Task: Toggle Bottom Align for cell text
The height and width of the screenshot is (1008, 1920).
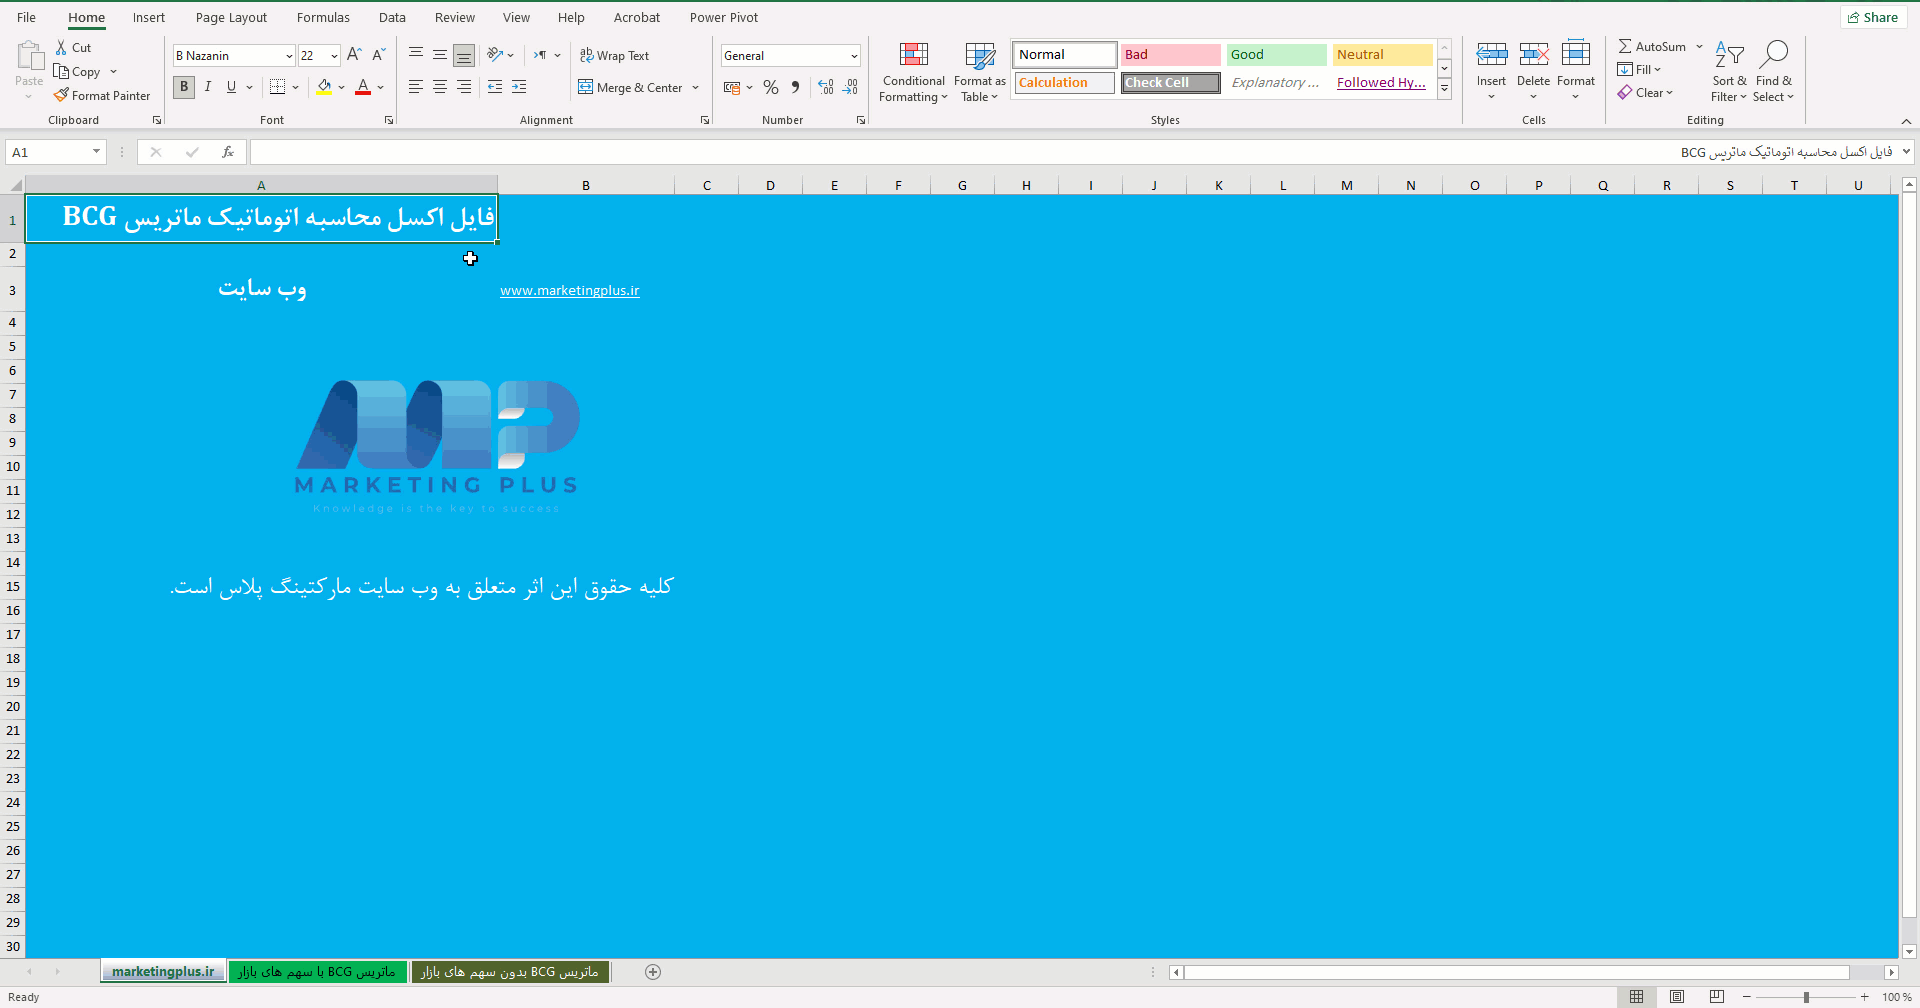Action: point(464,55)
